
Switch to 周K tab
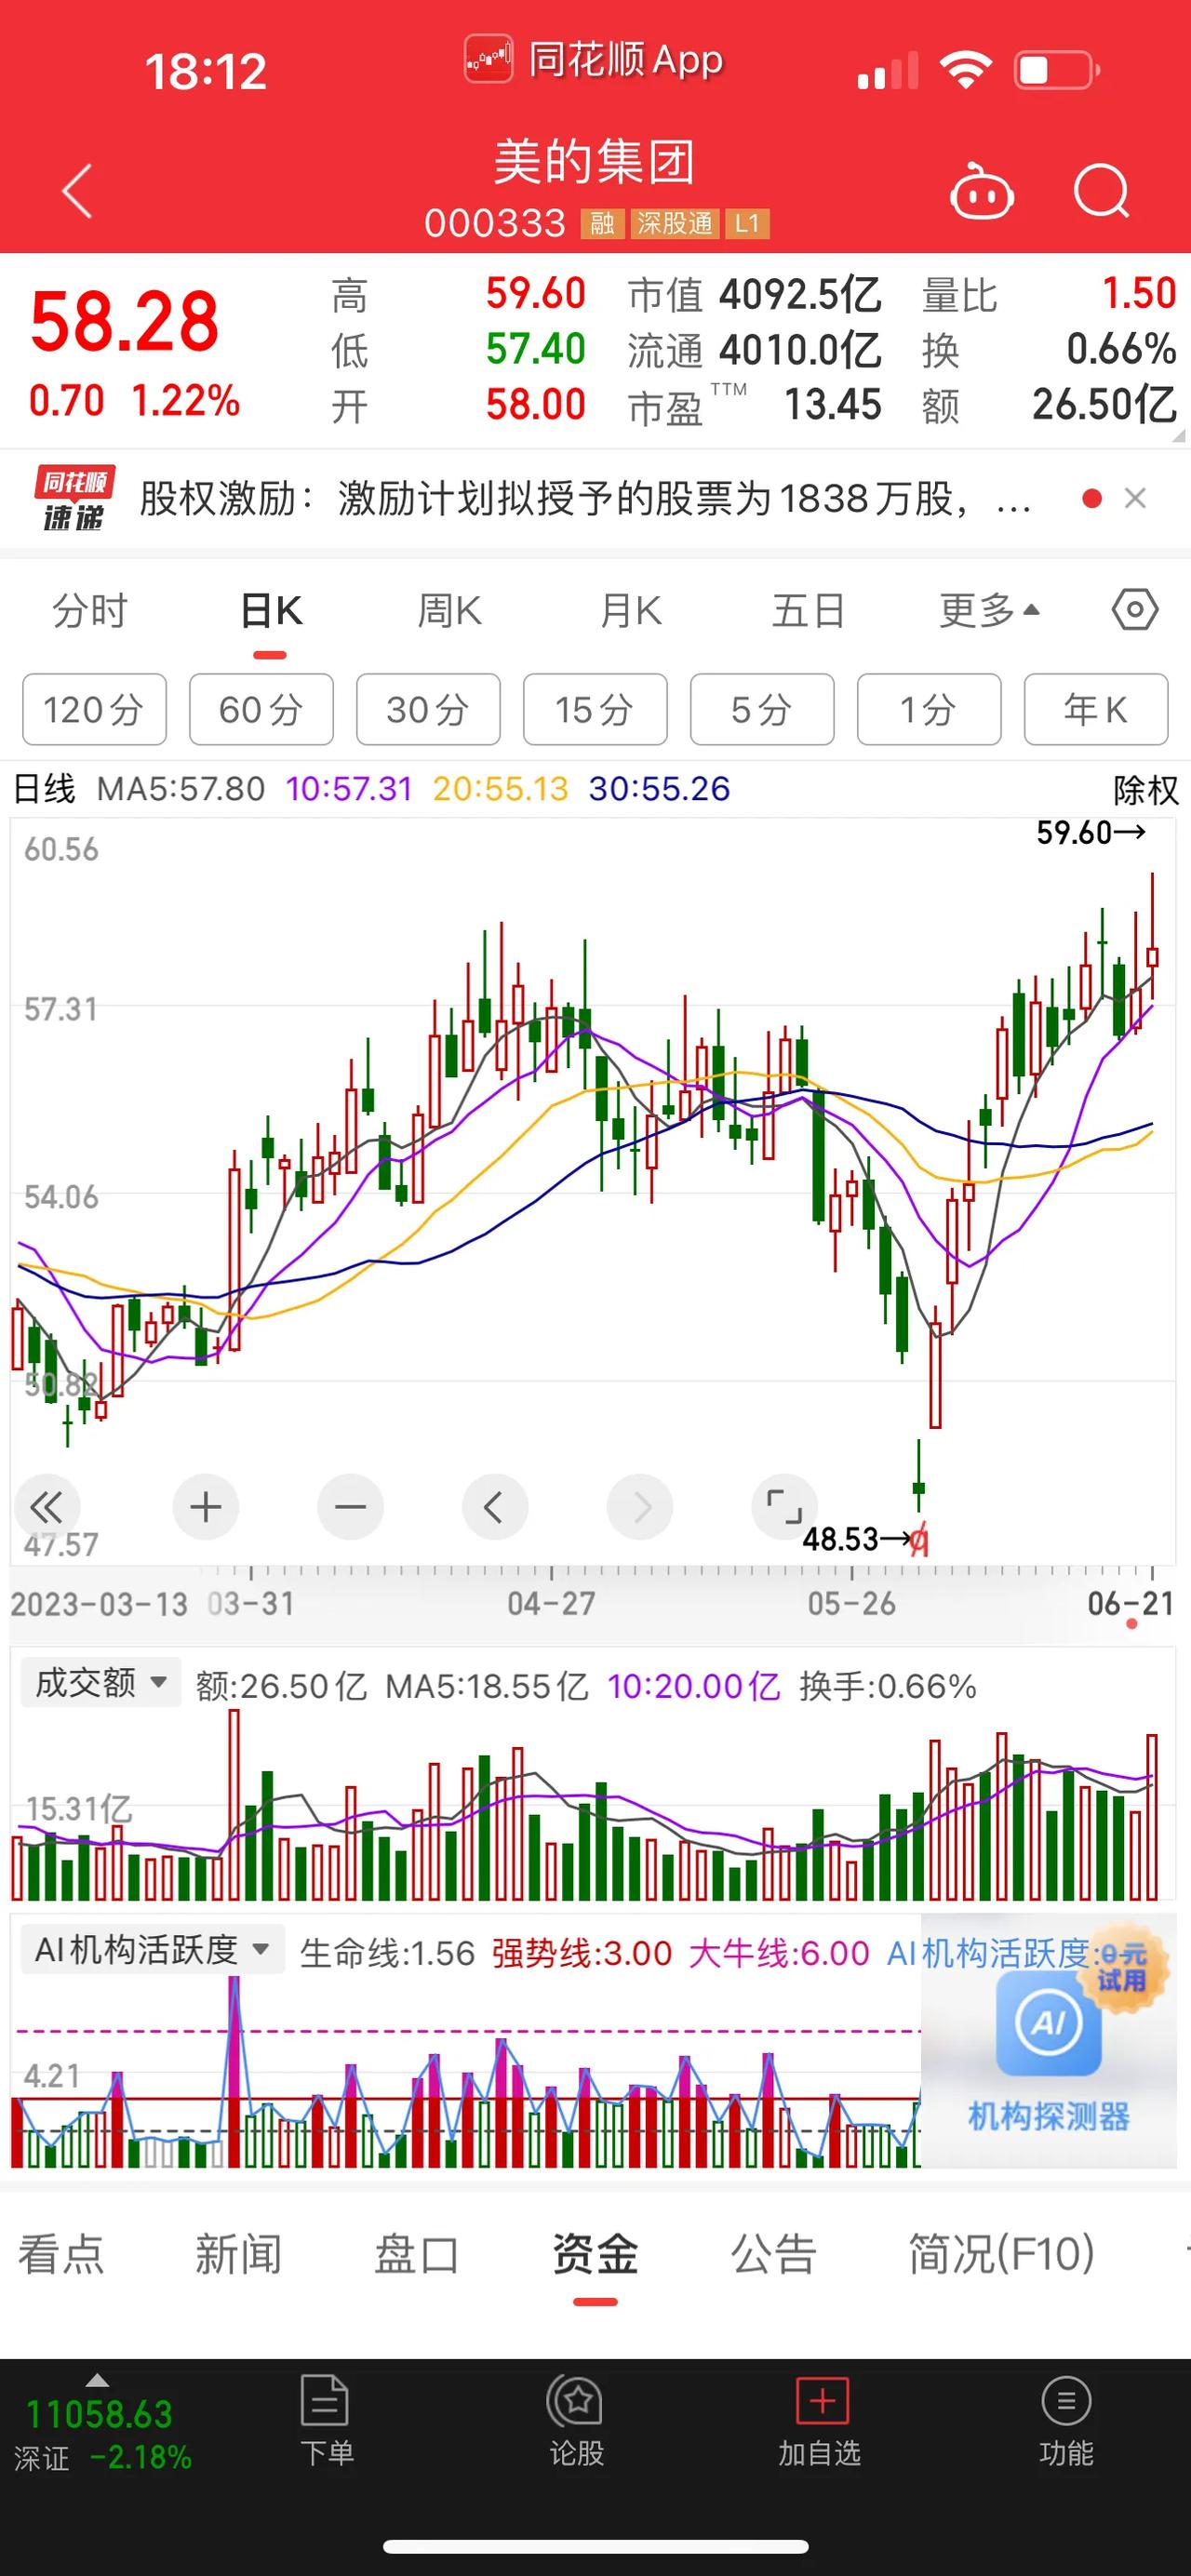pyautogui.click(x=450, y=610)
